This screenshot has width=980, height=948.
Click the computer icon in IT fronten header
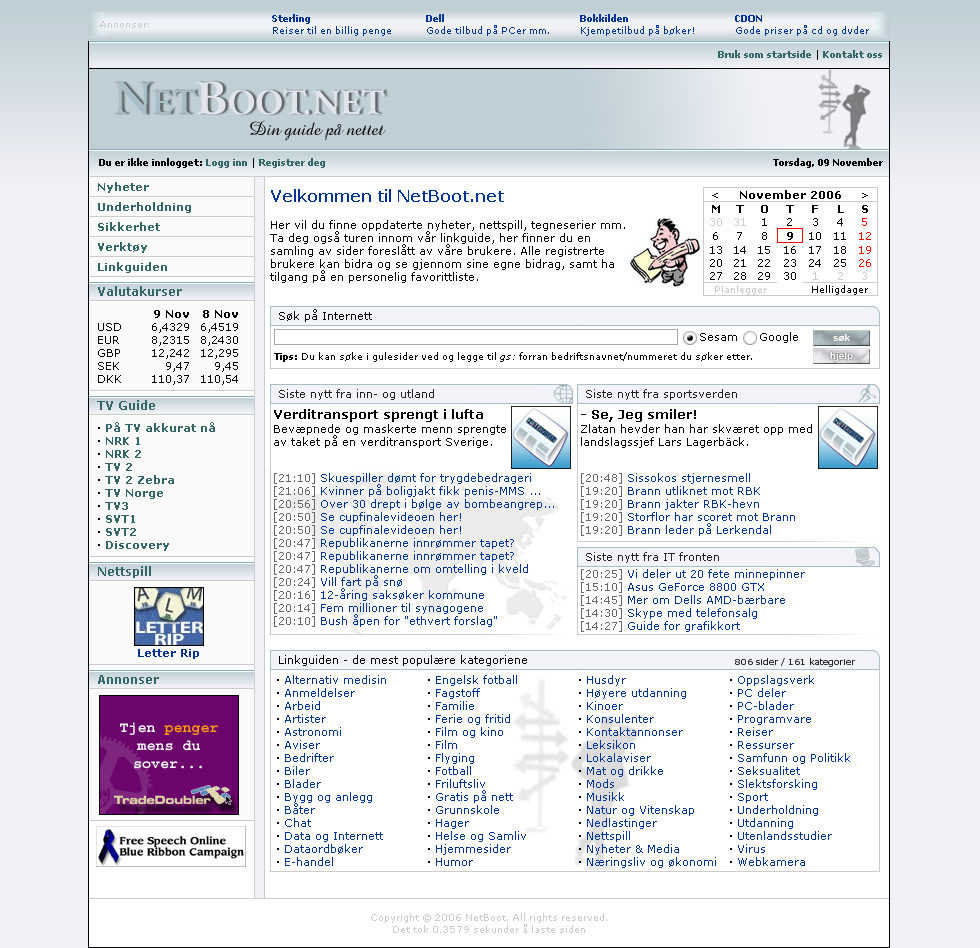(865, 556)
